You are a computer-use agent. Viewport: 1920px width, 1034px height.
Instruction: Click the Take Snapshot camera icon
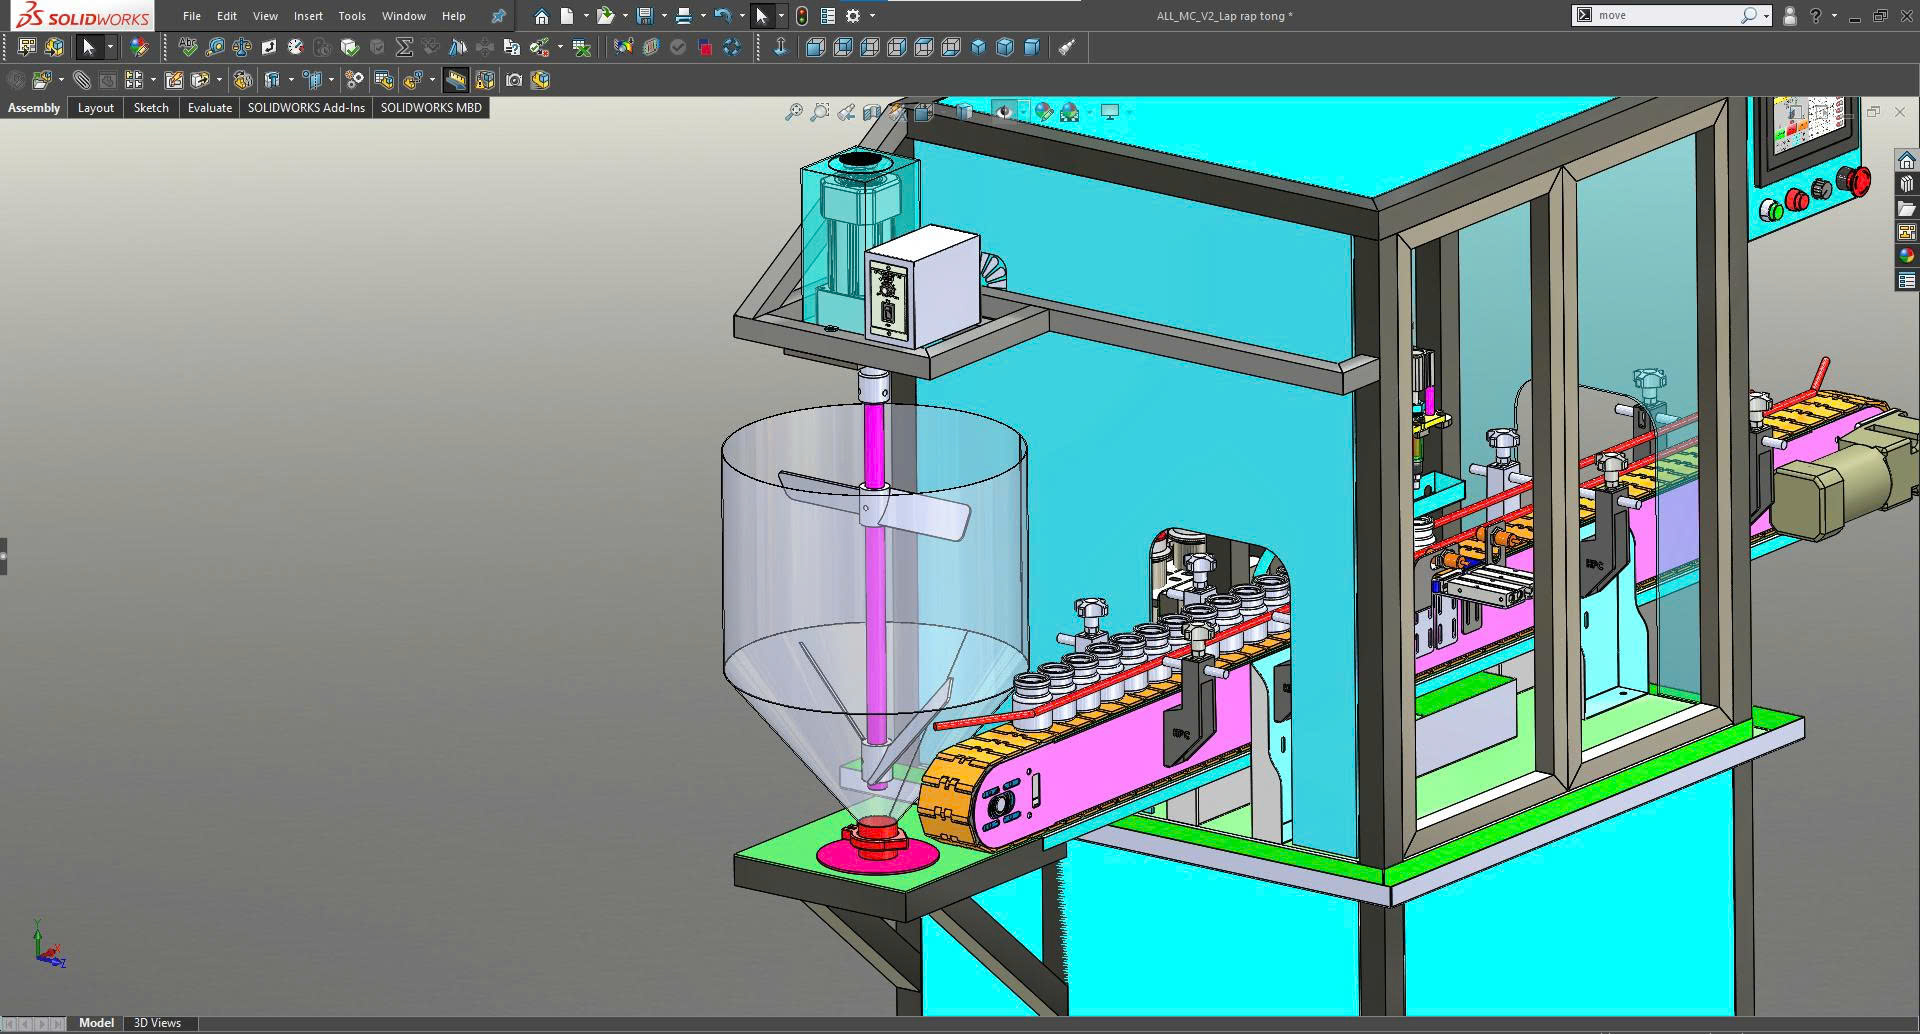514,80
